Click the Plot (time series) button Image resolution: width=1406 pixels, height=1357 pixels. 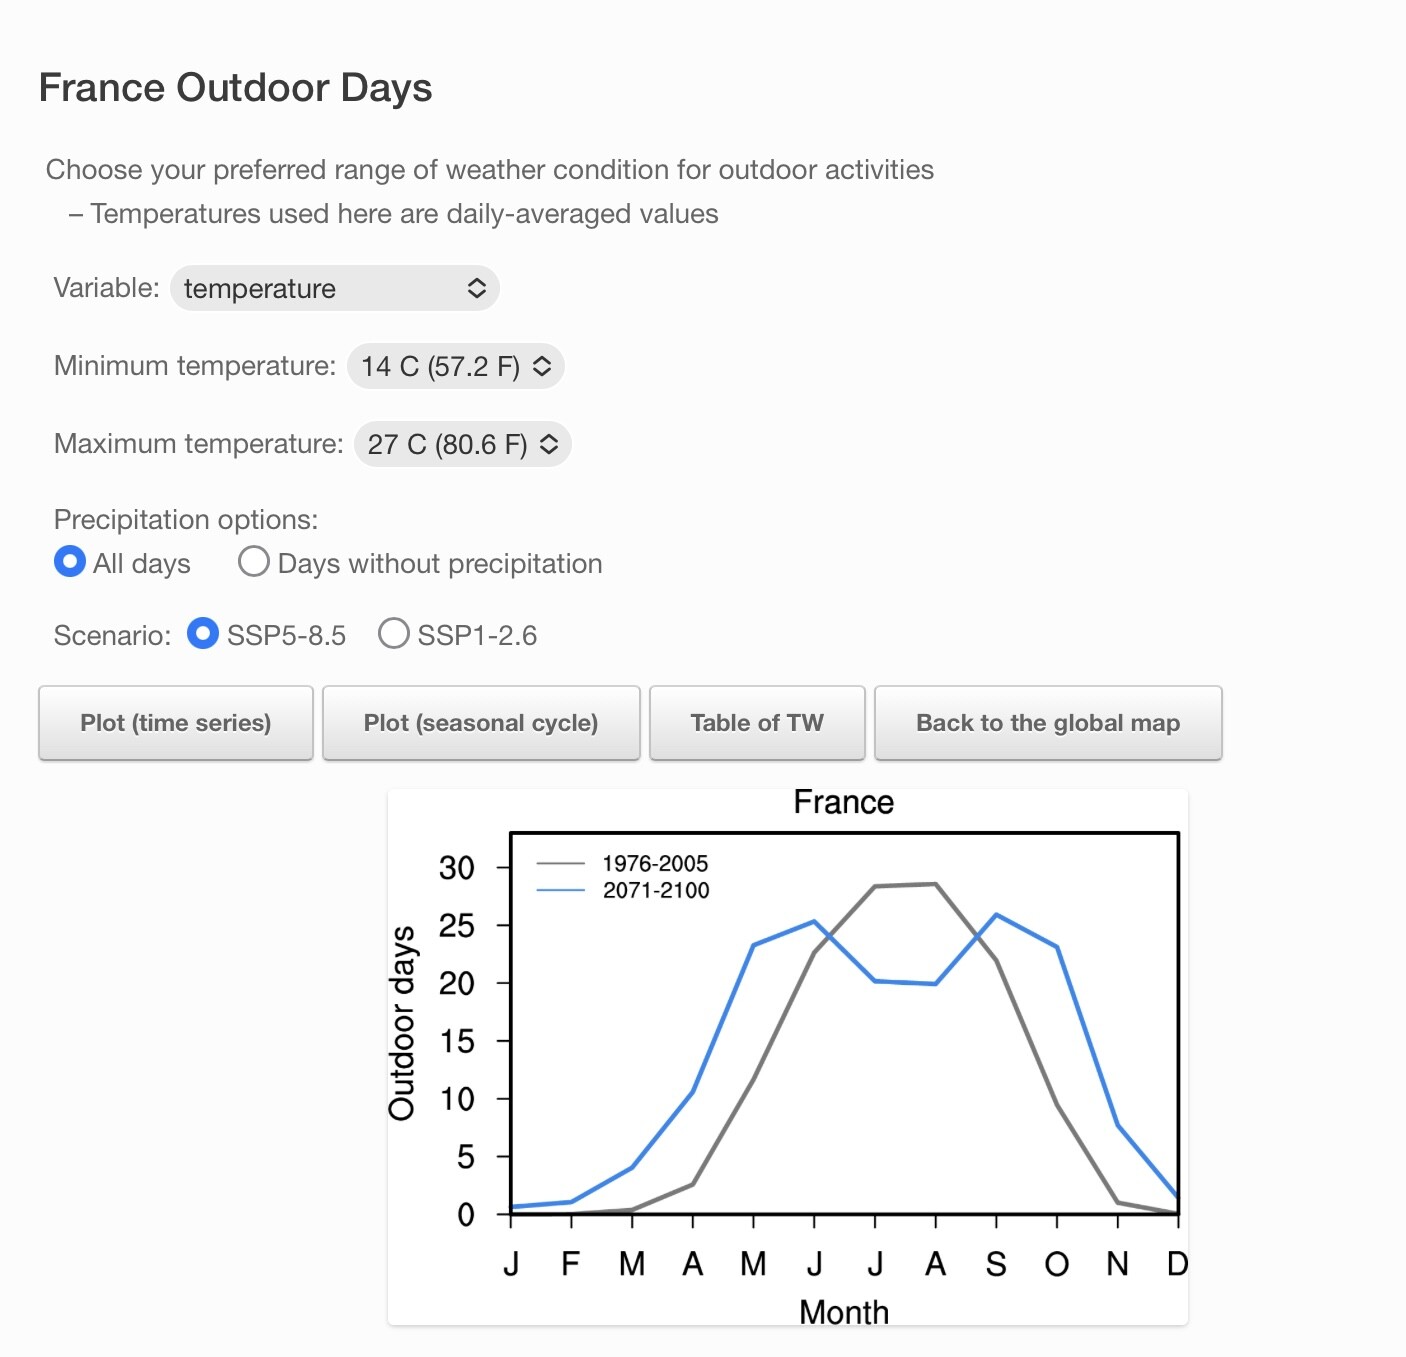(176, 723)
